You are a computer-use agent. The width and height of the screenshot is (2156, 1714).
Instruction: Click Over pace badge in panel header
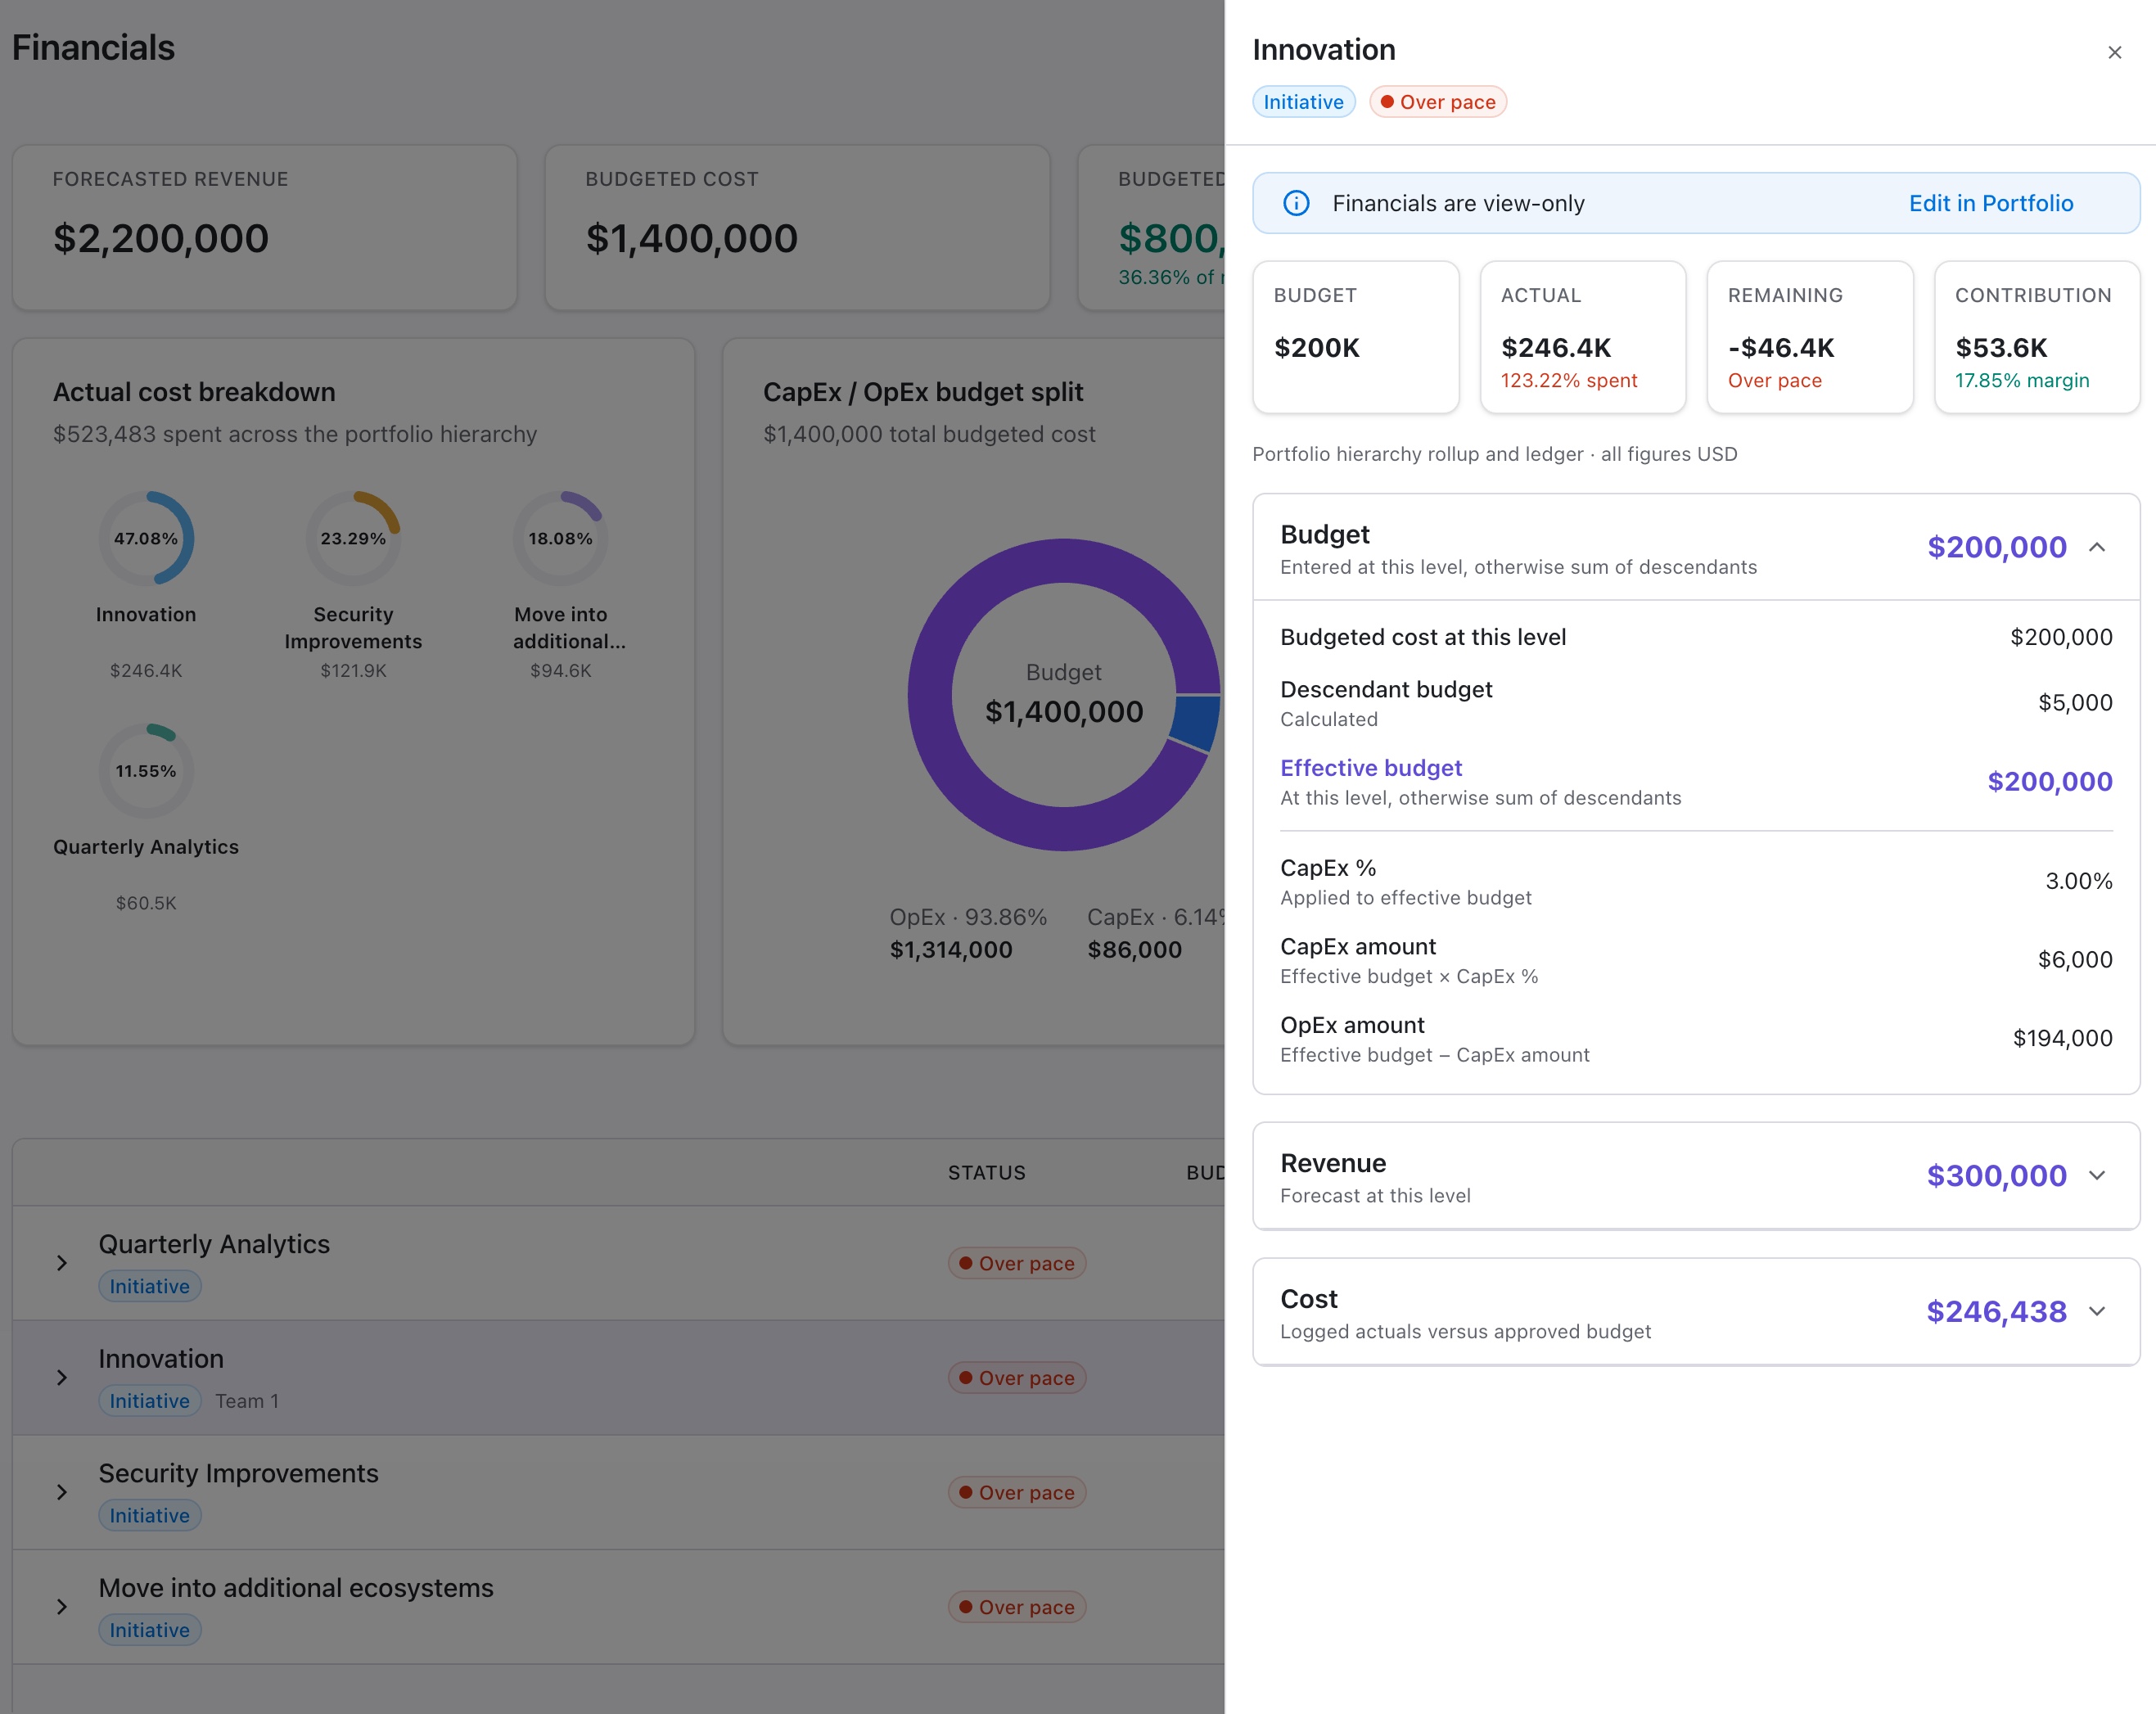[1437, 102]
